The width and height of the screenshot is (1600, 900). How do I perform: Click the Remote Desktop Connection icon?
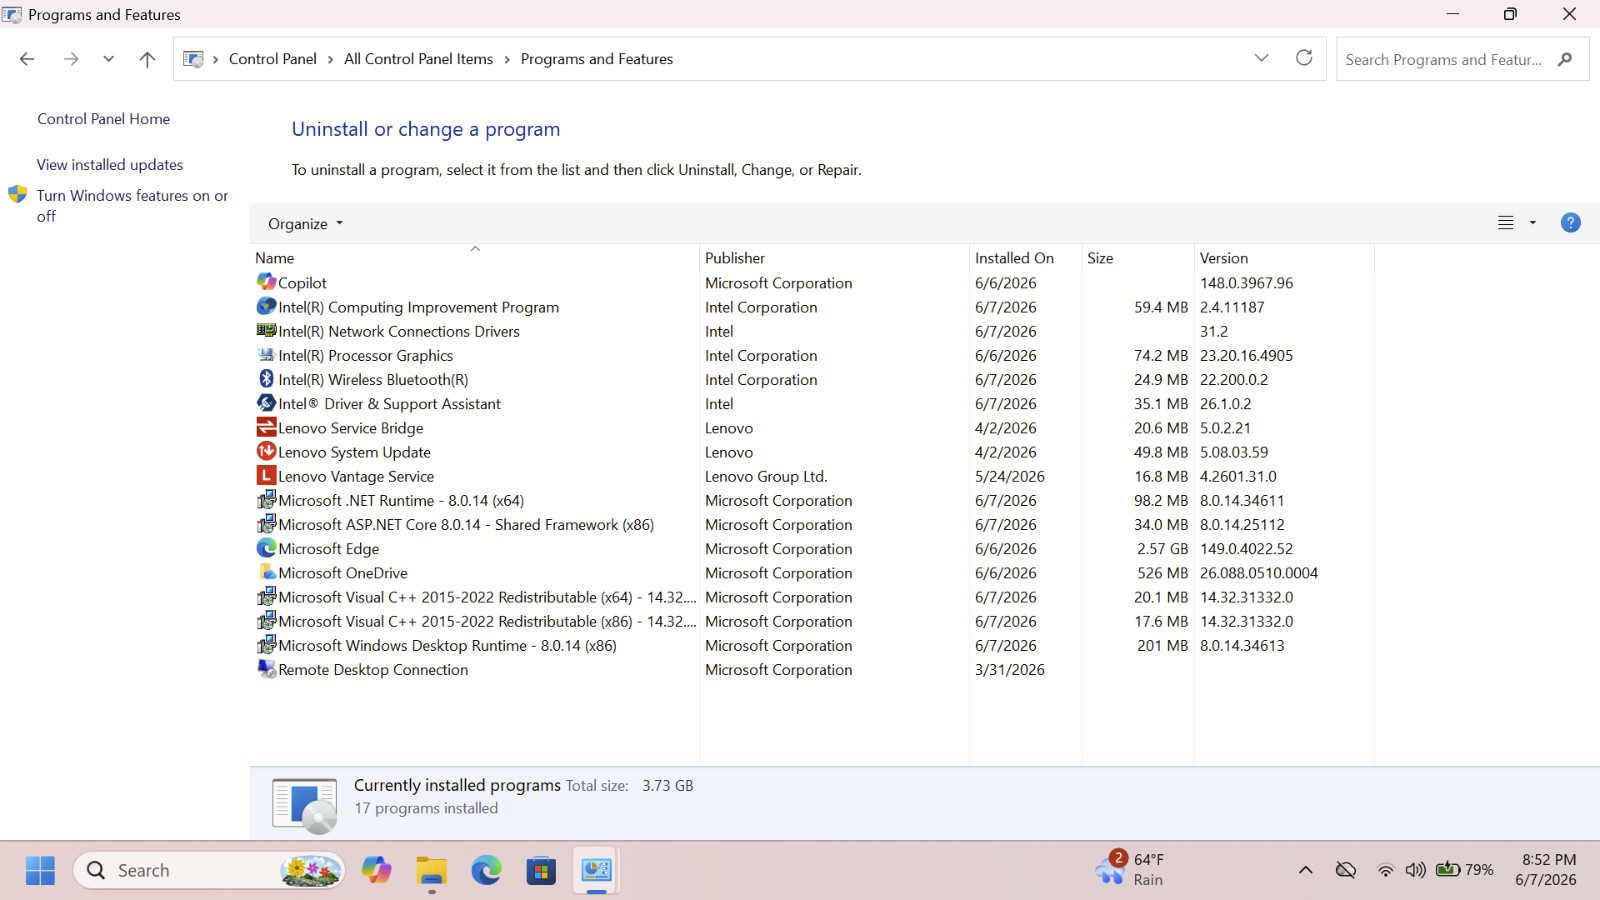click(266, 669)
